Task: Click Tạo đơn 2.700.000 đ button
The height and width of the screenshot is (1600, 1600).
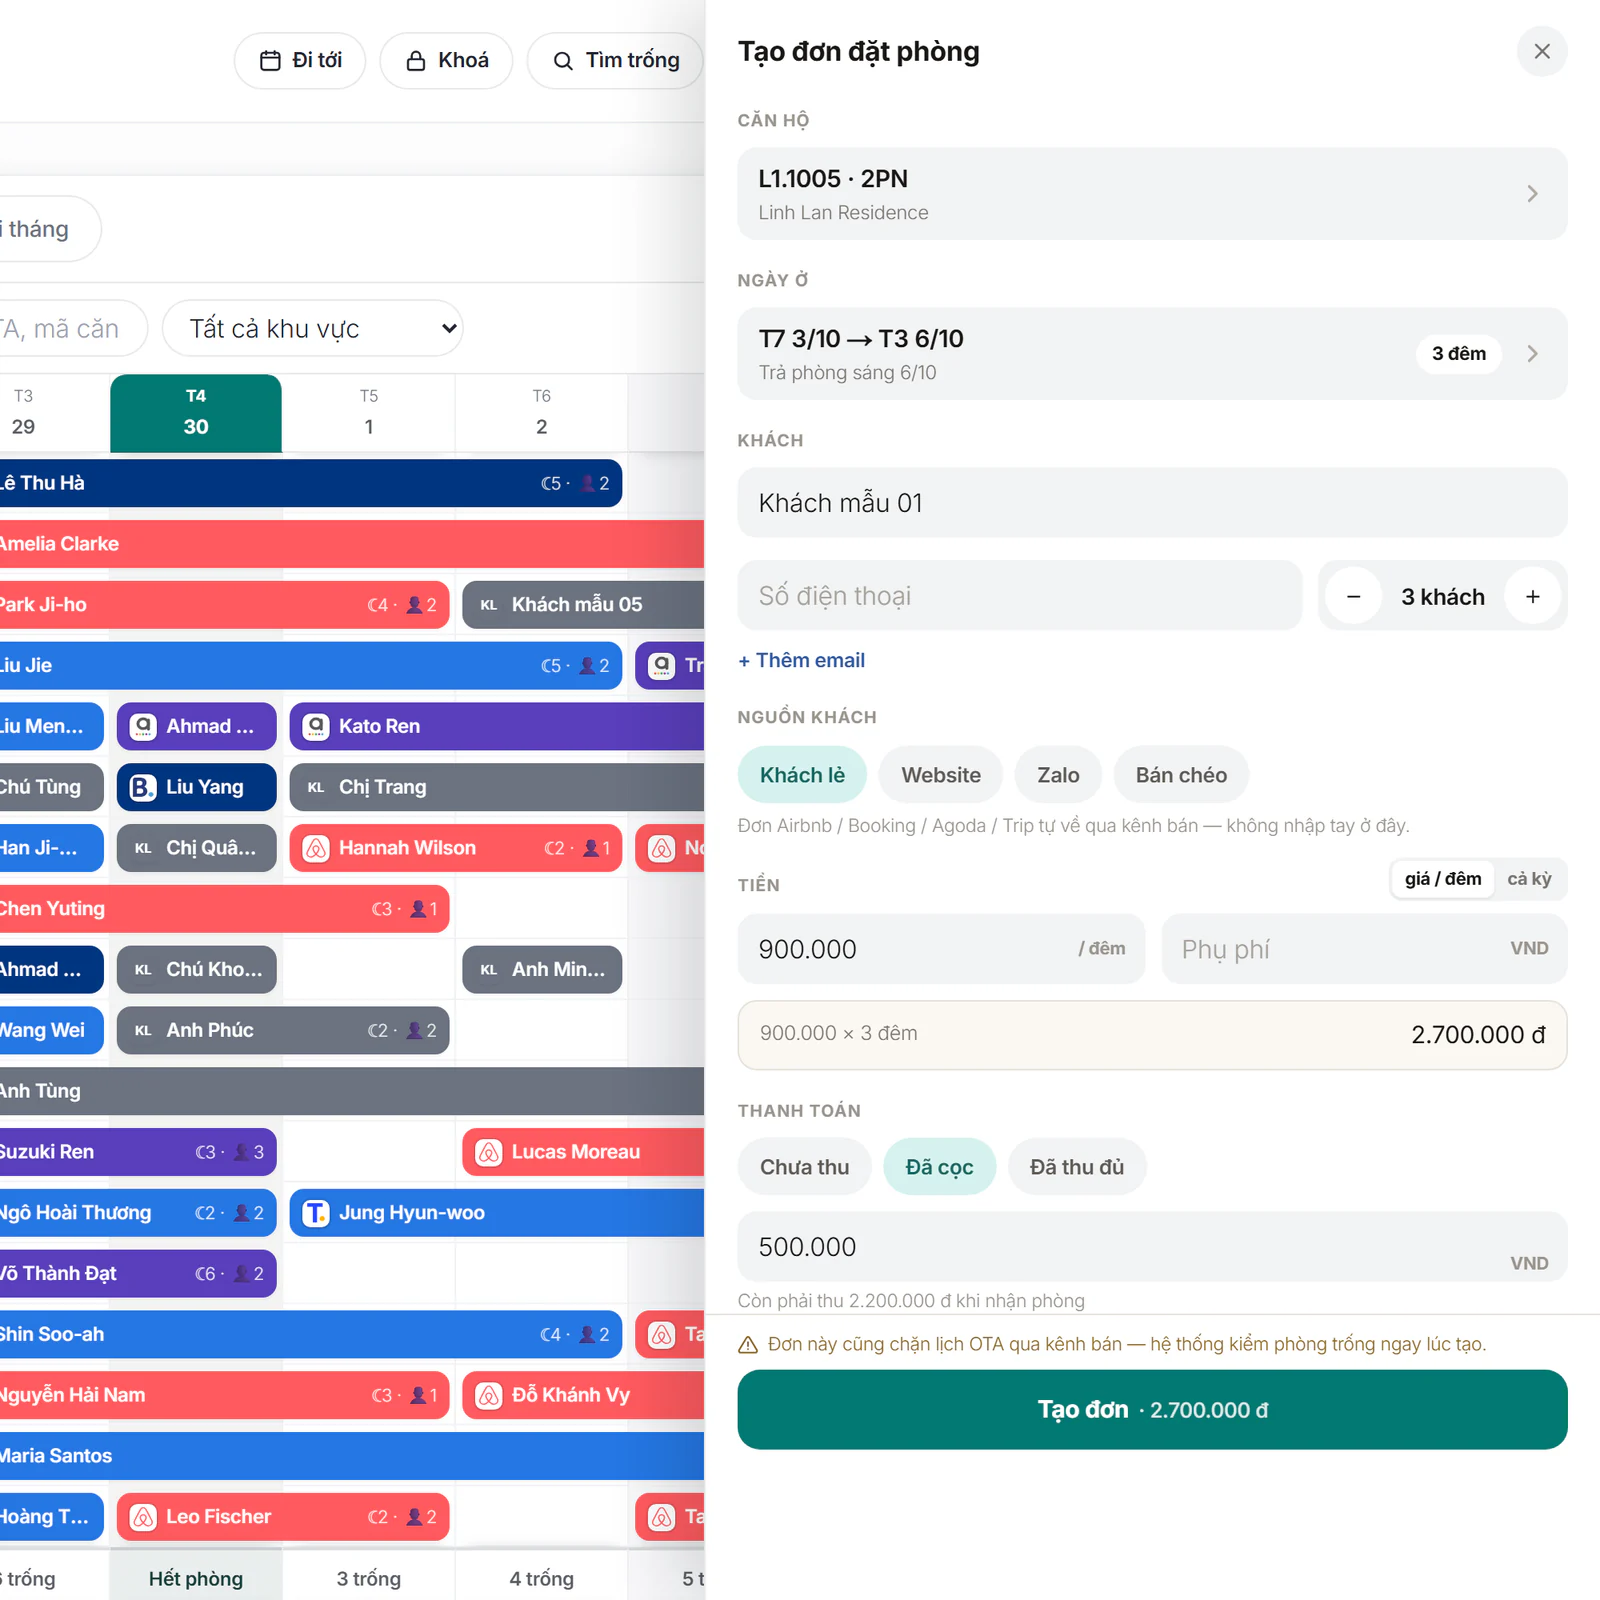Action: [1152, 1410]
